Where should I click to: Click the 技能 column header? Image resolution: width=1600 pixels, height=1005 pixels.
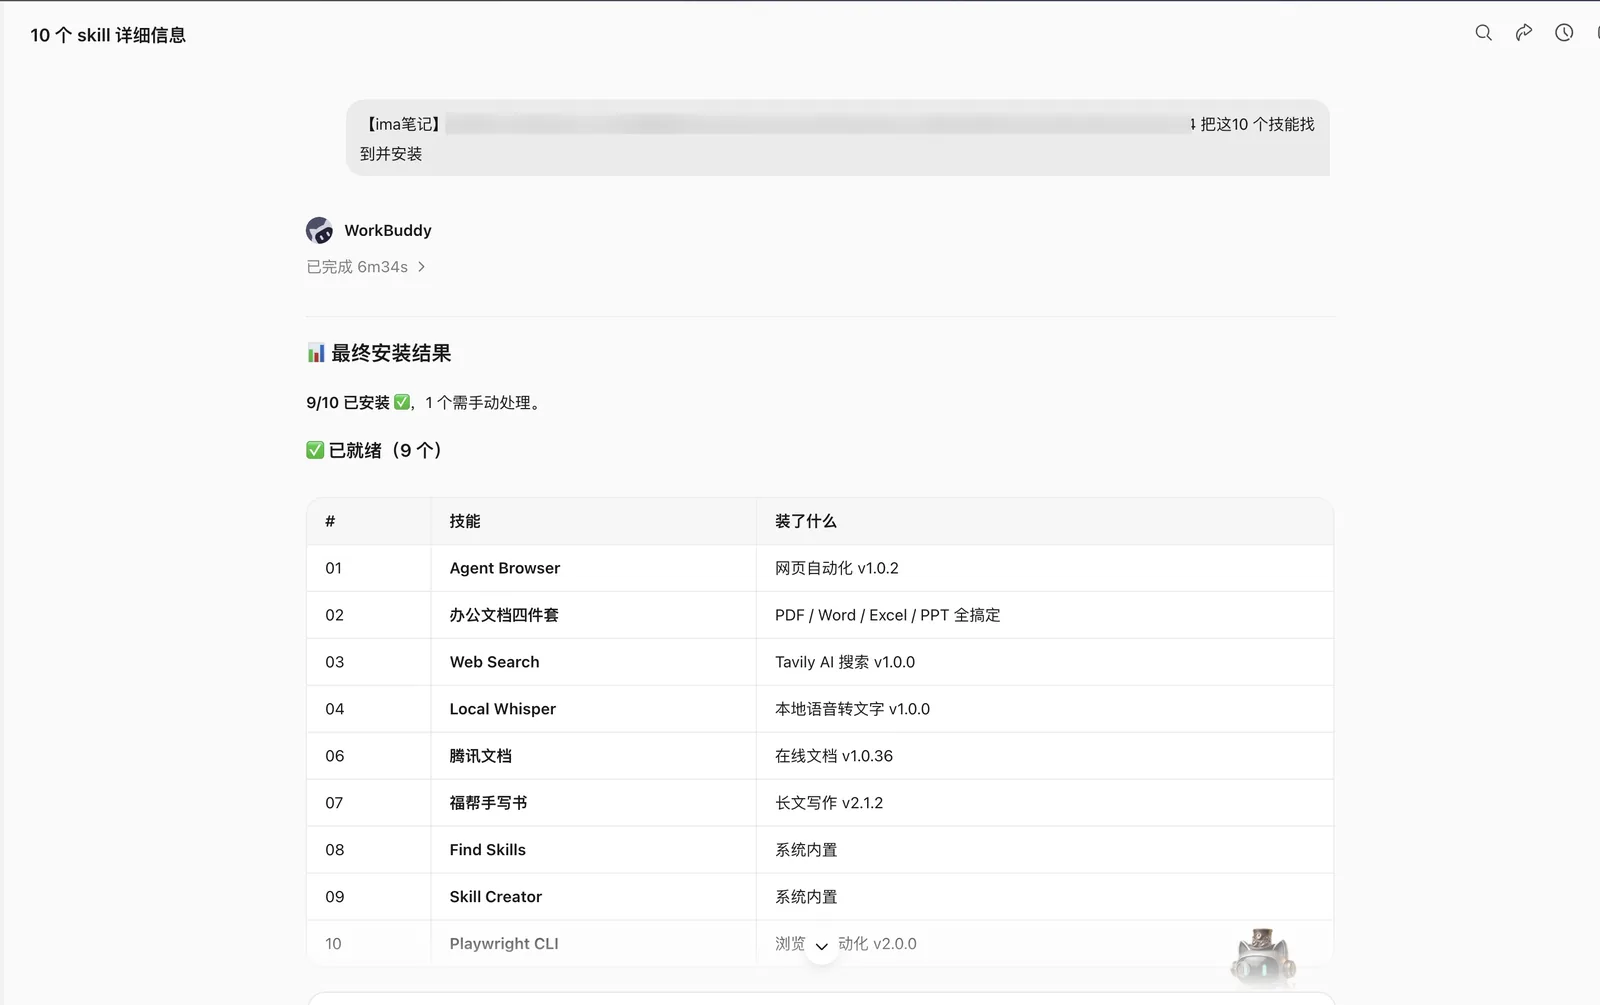465,521
